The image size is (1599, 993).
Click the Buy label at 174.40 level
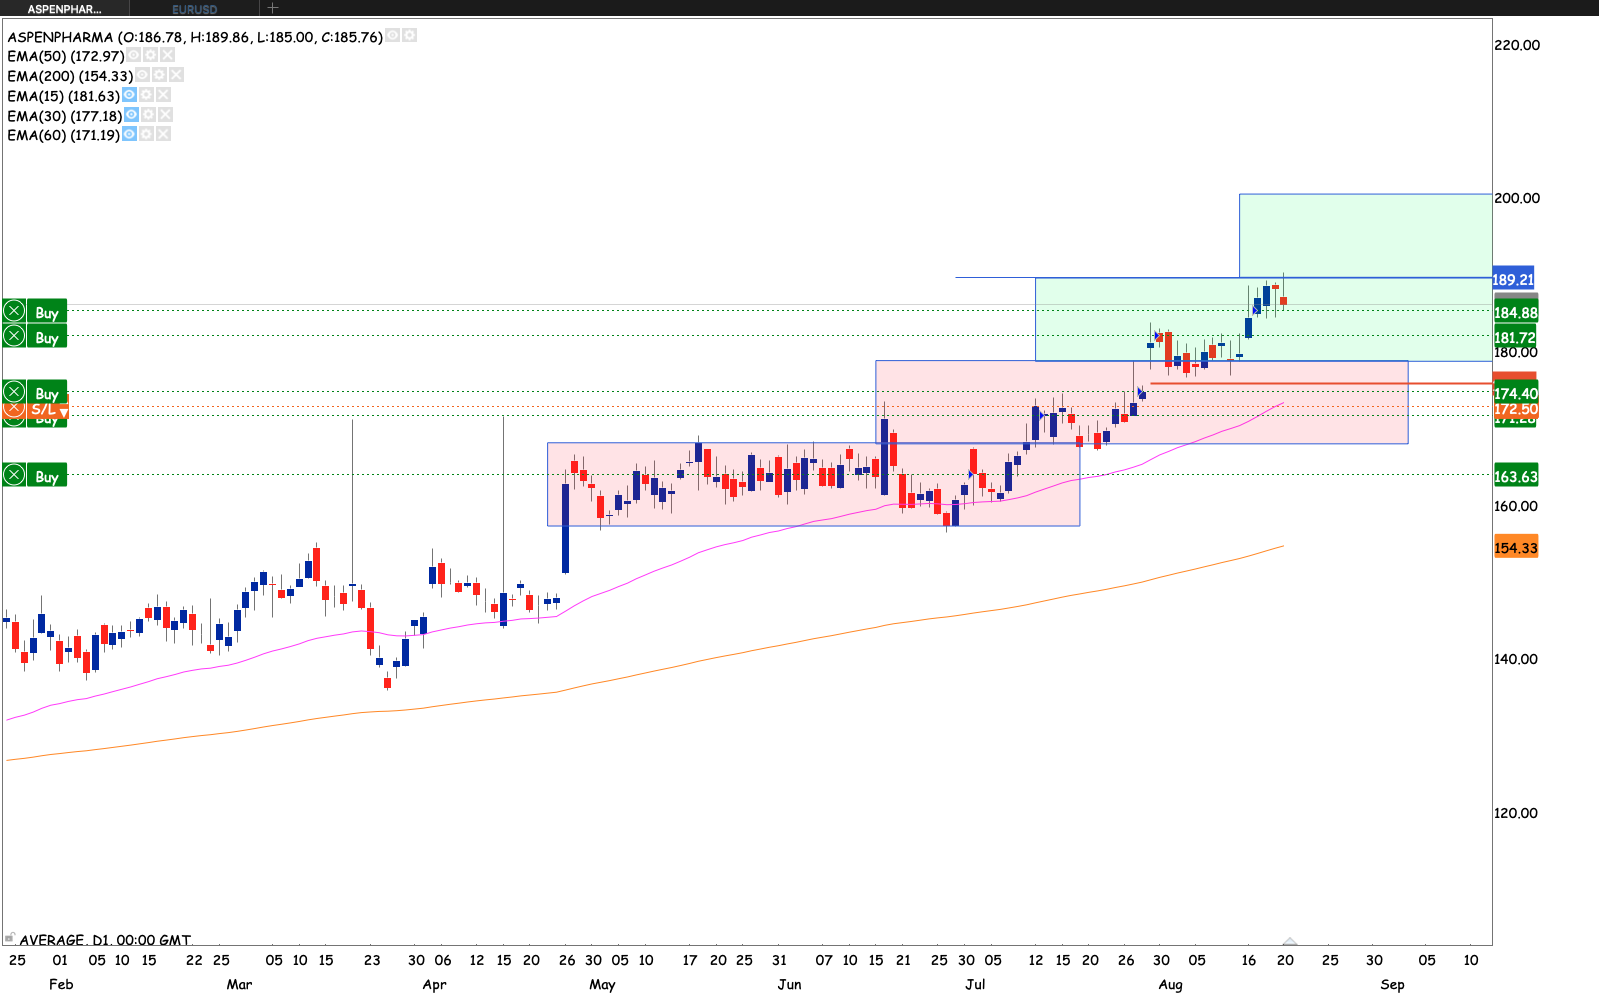[x=46, y=393]
